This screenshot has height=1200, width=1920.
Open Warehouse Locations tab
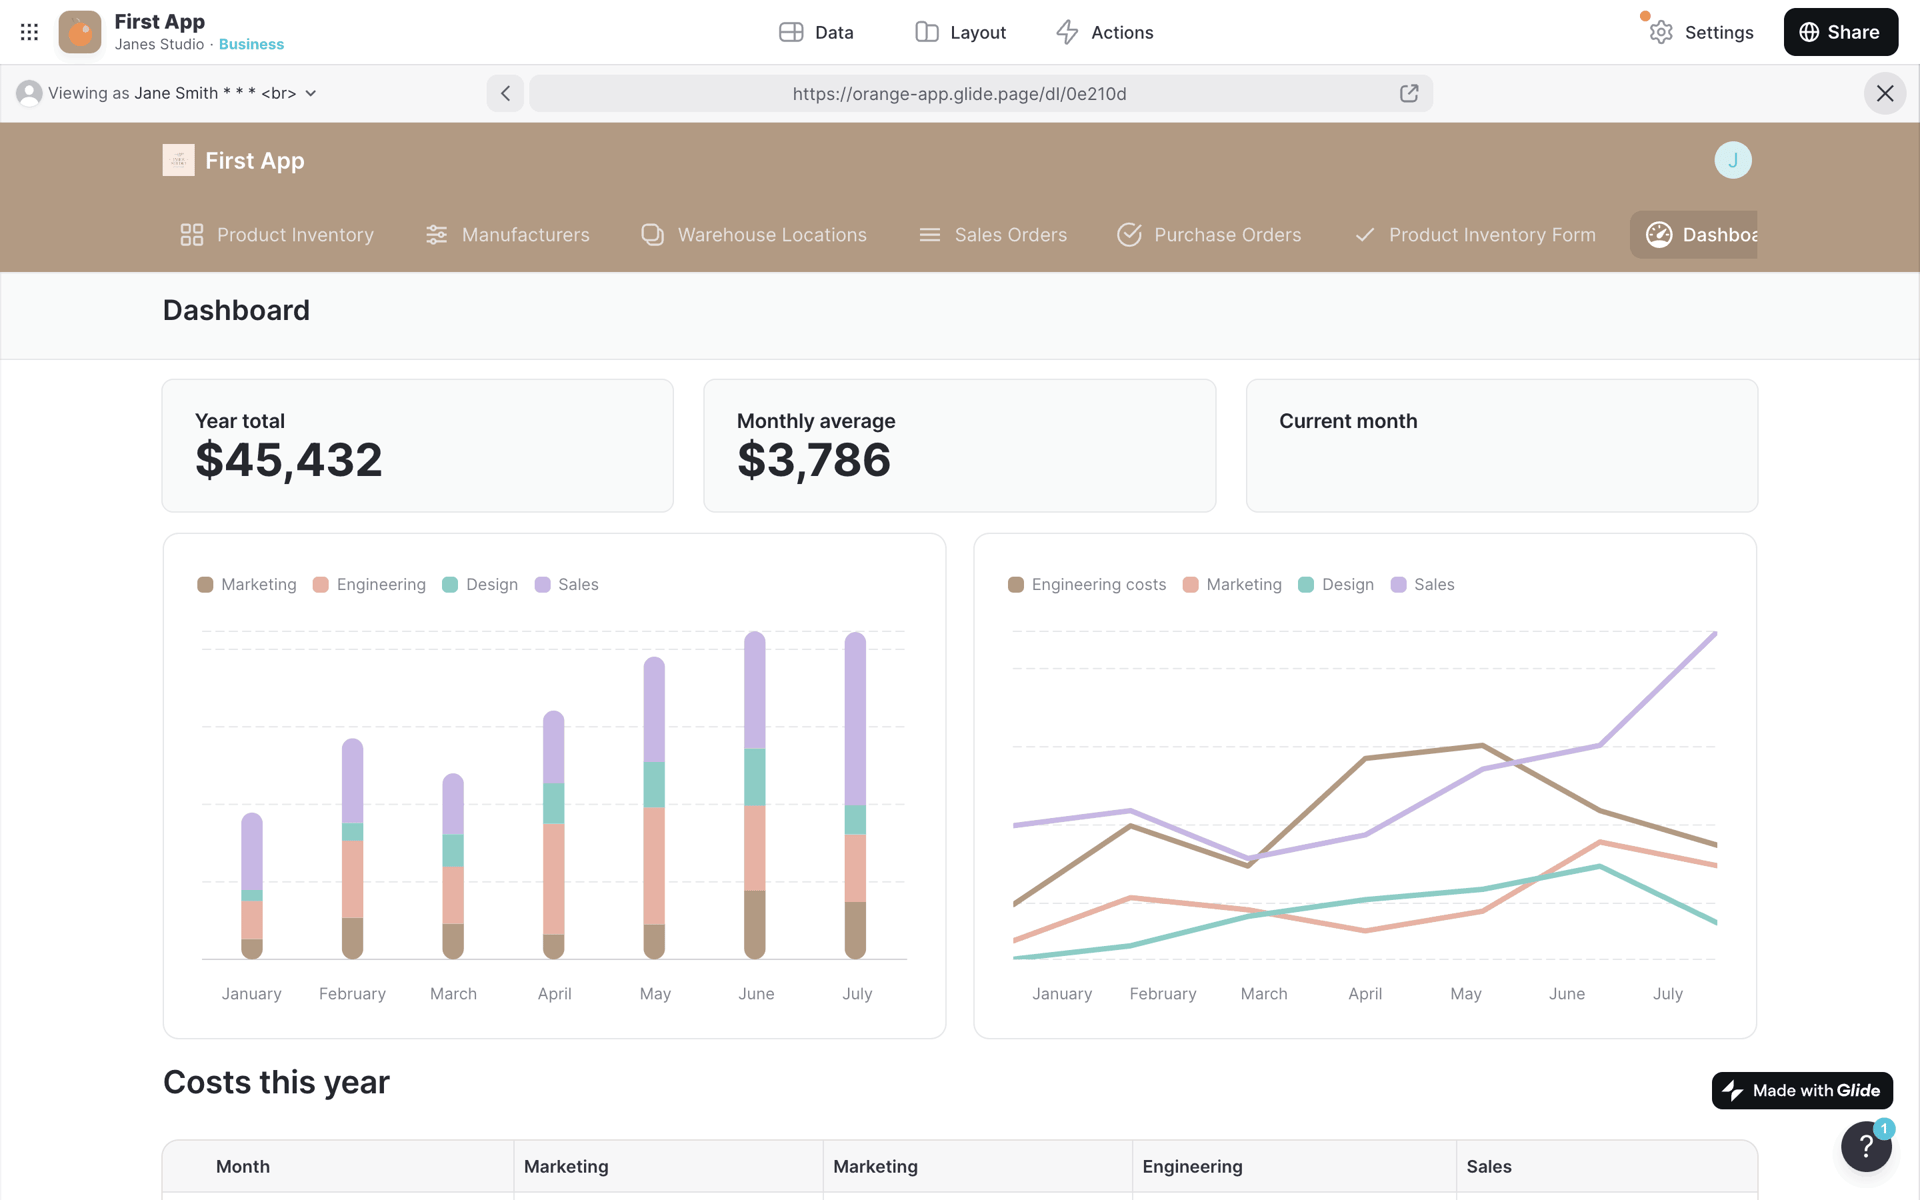pos(754,234)
